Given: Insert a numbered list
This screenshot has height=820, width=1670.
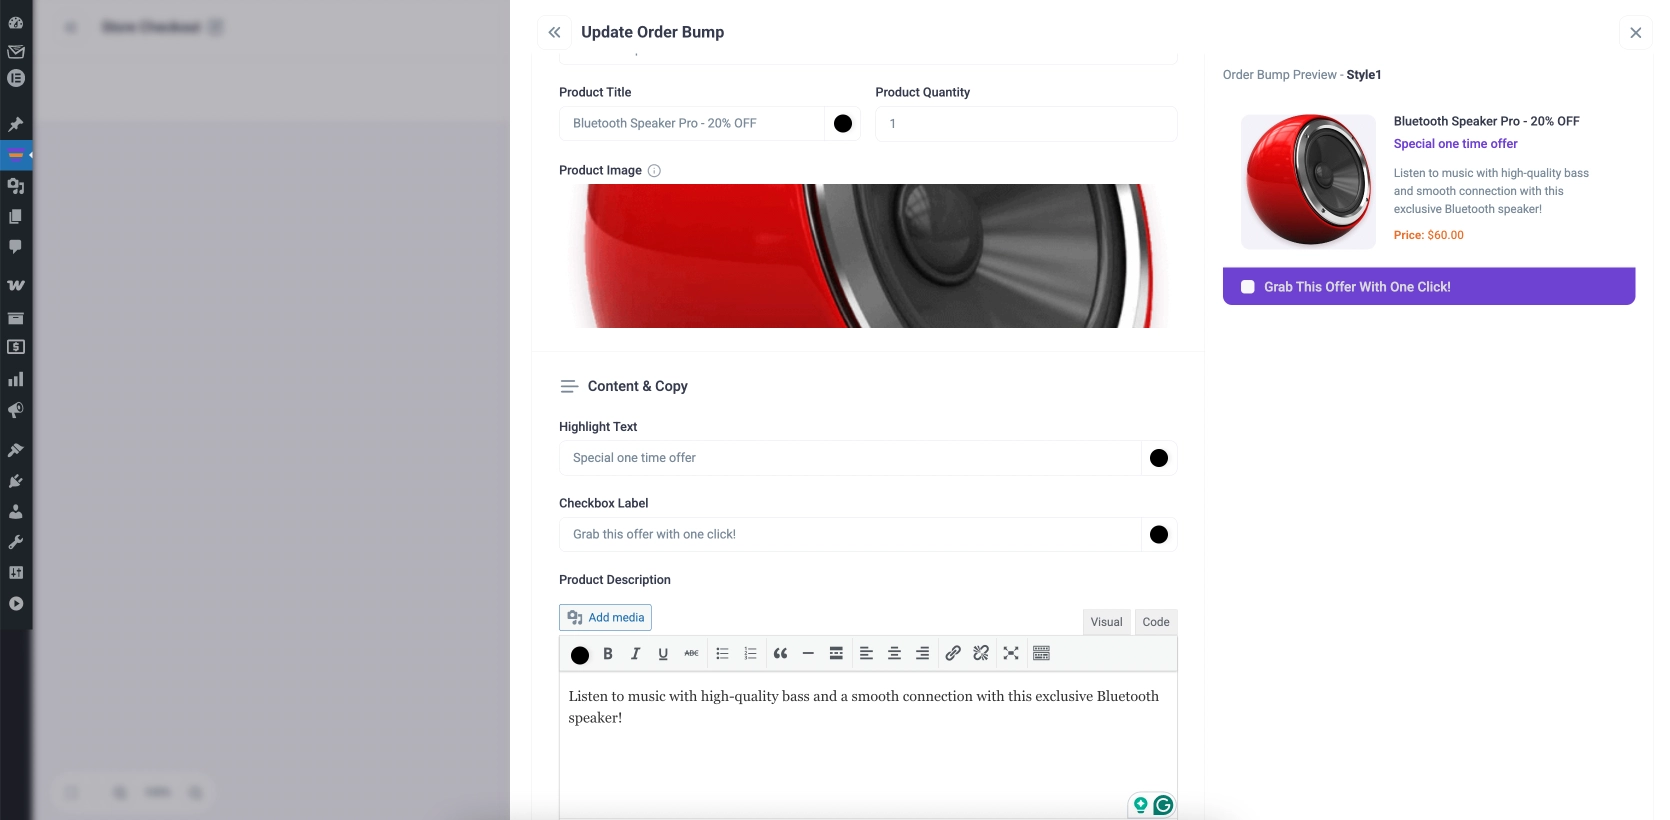Looking at the screenshot, I should (x=750, y=653).
